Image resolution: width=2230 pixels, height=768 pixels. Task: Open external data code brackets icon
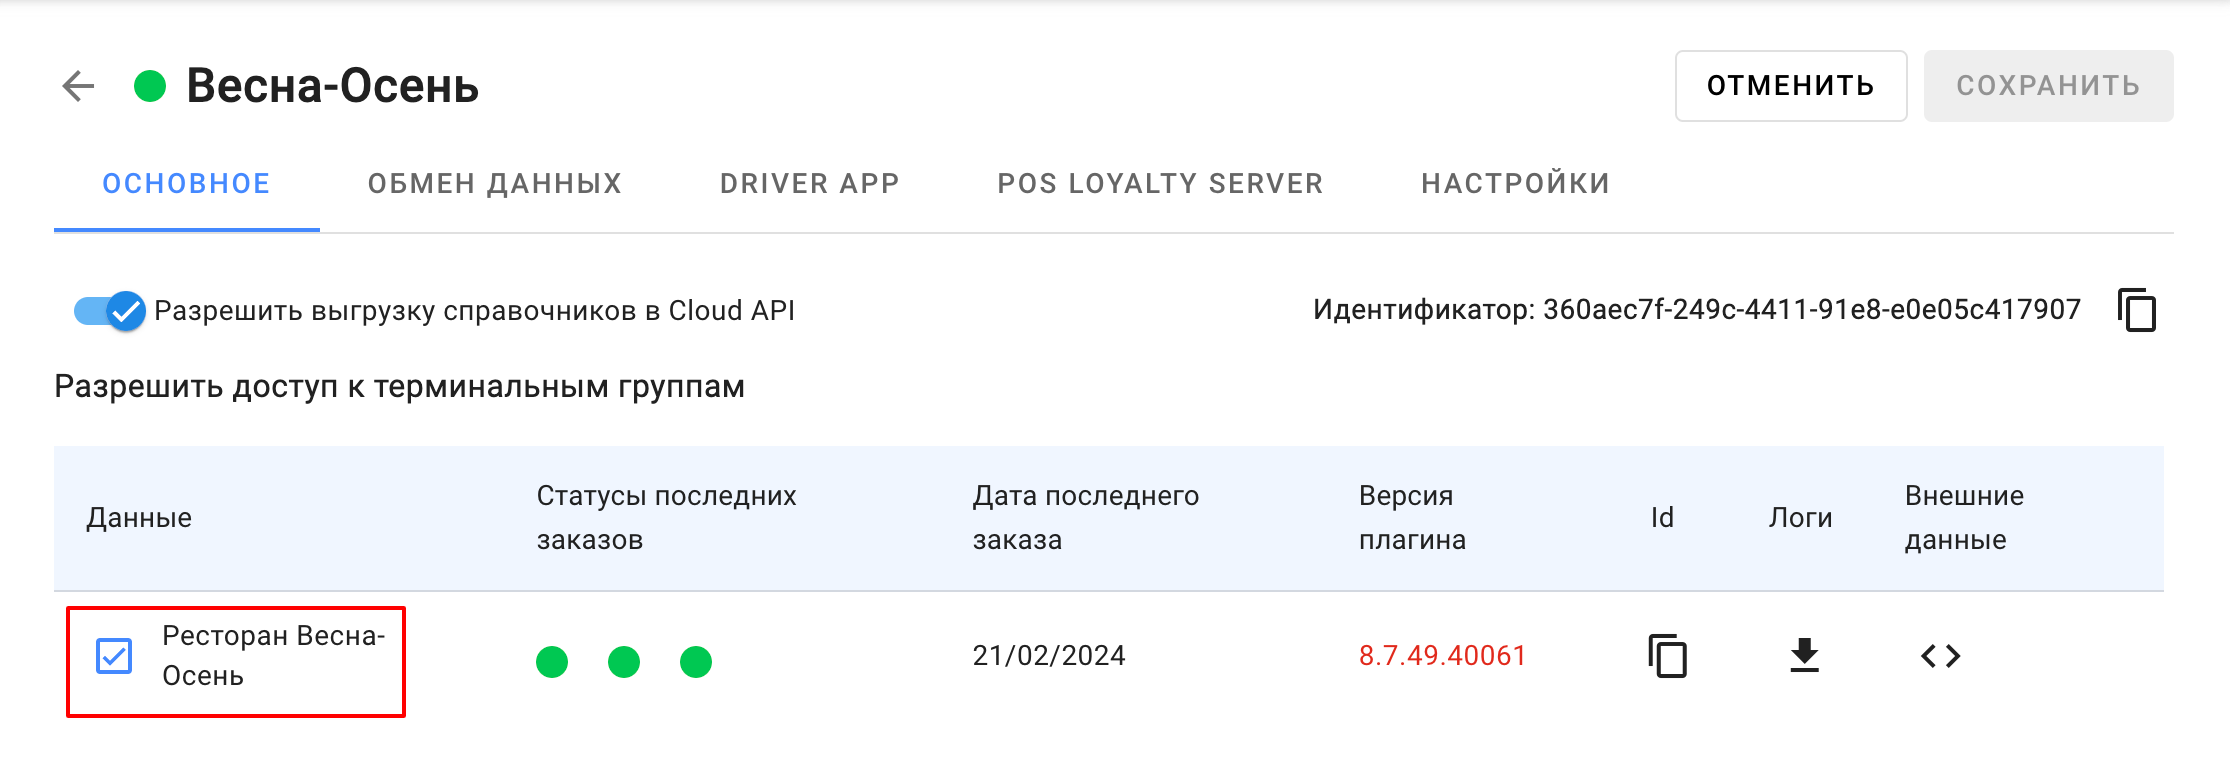[1940, 656]
